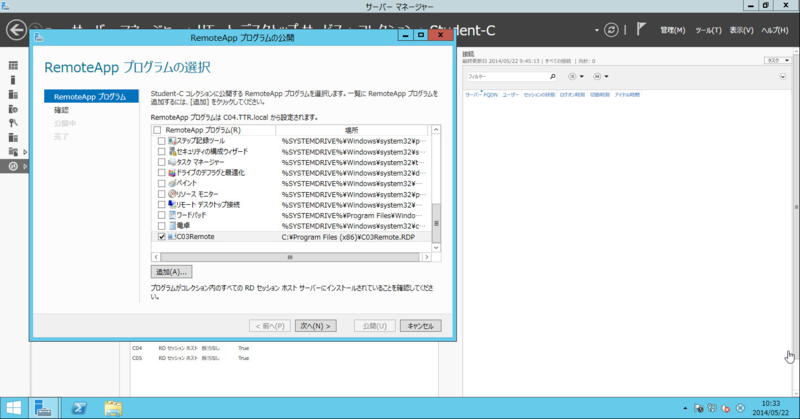The height and width of the screenshot is (419, 800).
Task: Expand the Remote Desktop Services sidebar arrow
Action: tap(25, 166)
